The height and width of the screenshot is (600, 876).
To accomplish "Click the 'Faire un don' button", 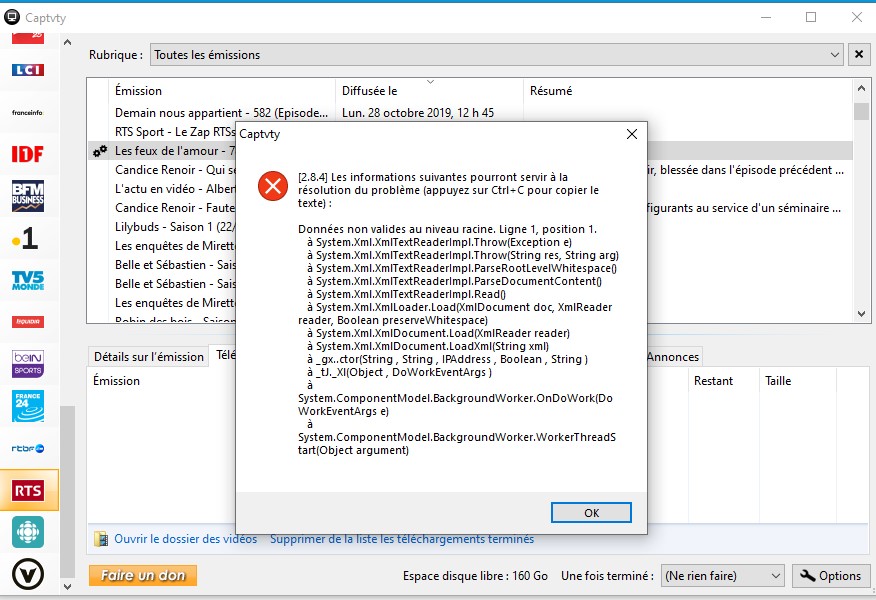I will [x=143, y=576].
